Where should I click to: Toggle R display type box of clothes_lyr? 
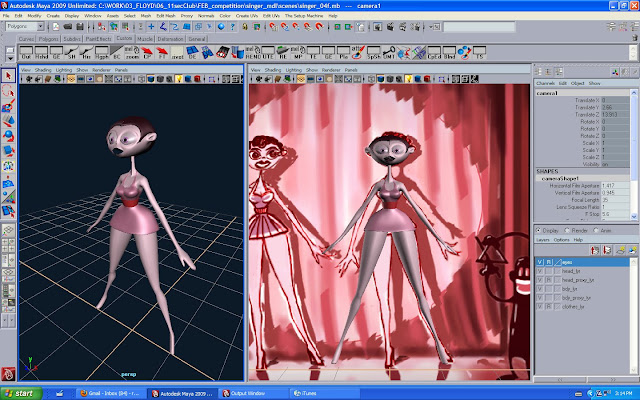(549, 307)
